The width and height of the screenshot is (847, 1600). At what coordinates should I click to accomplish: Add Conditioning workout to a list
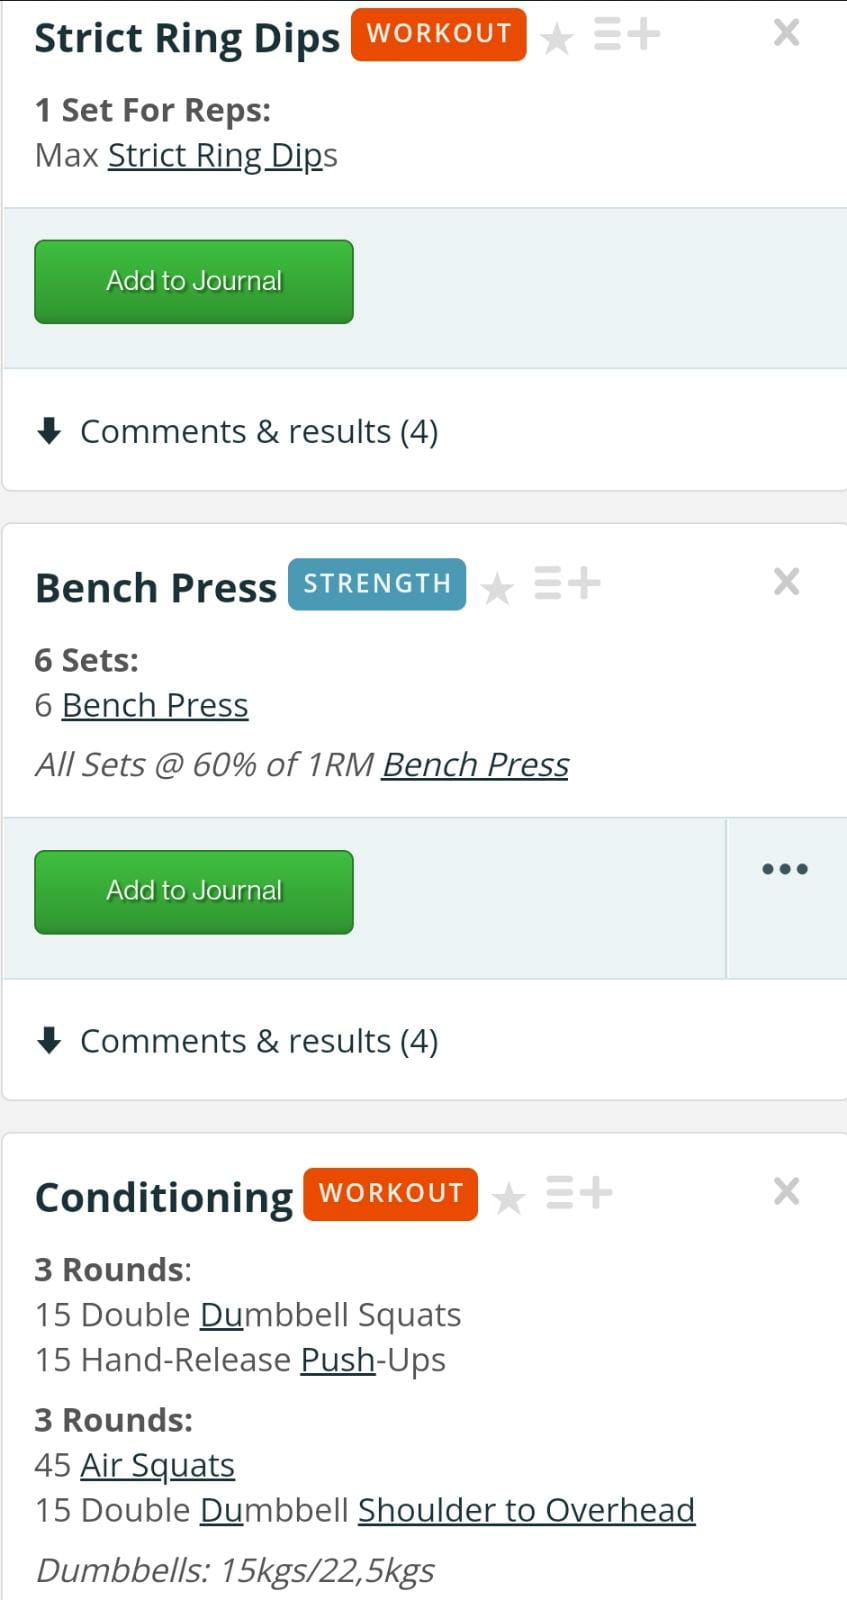579,1192
